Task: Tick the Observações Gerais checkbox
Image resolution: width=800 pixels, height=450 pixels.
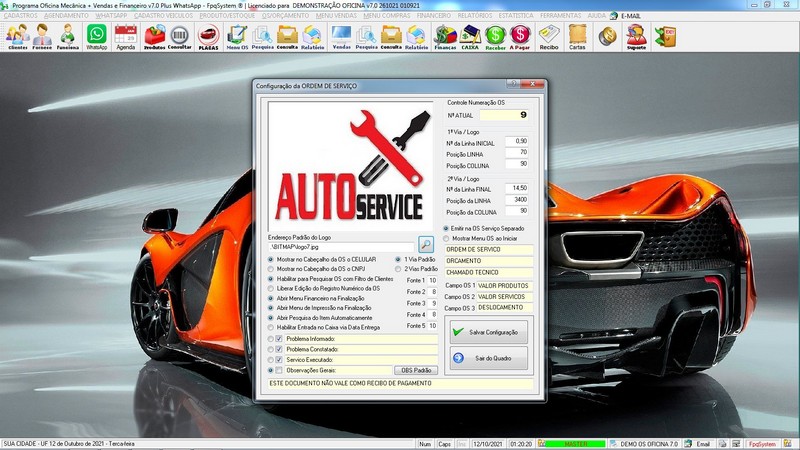Action: tap(279, 370)
